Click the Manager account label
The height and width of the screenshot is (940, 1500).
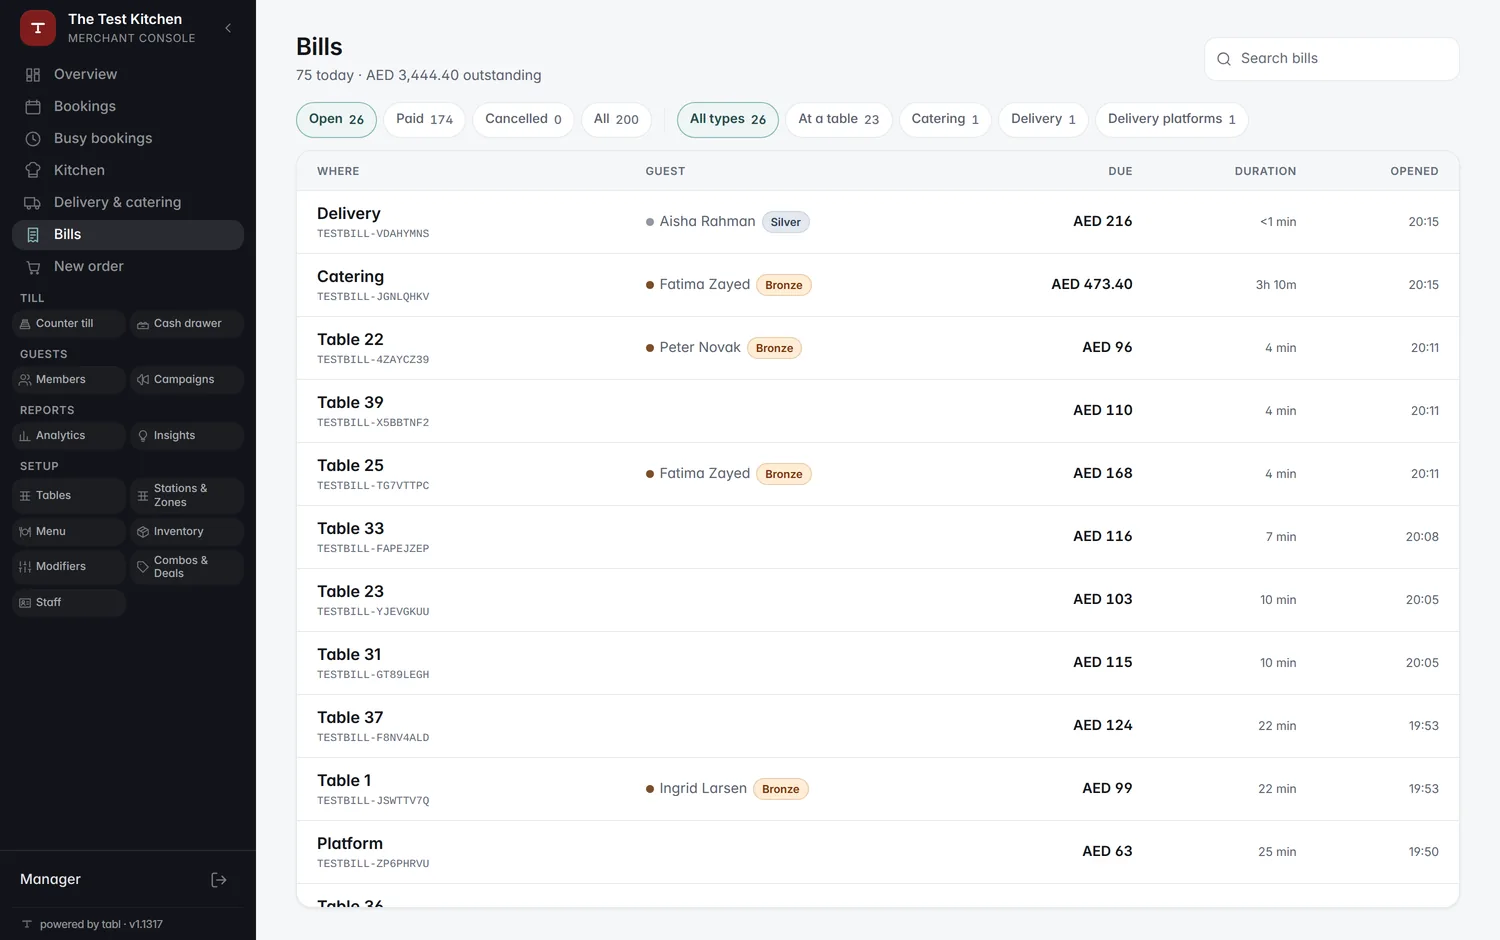(x=50, y=880)
